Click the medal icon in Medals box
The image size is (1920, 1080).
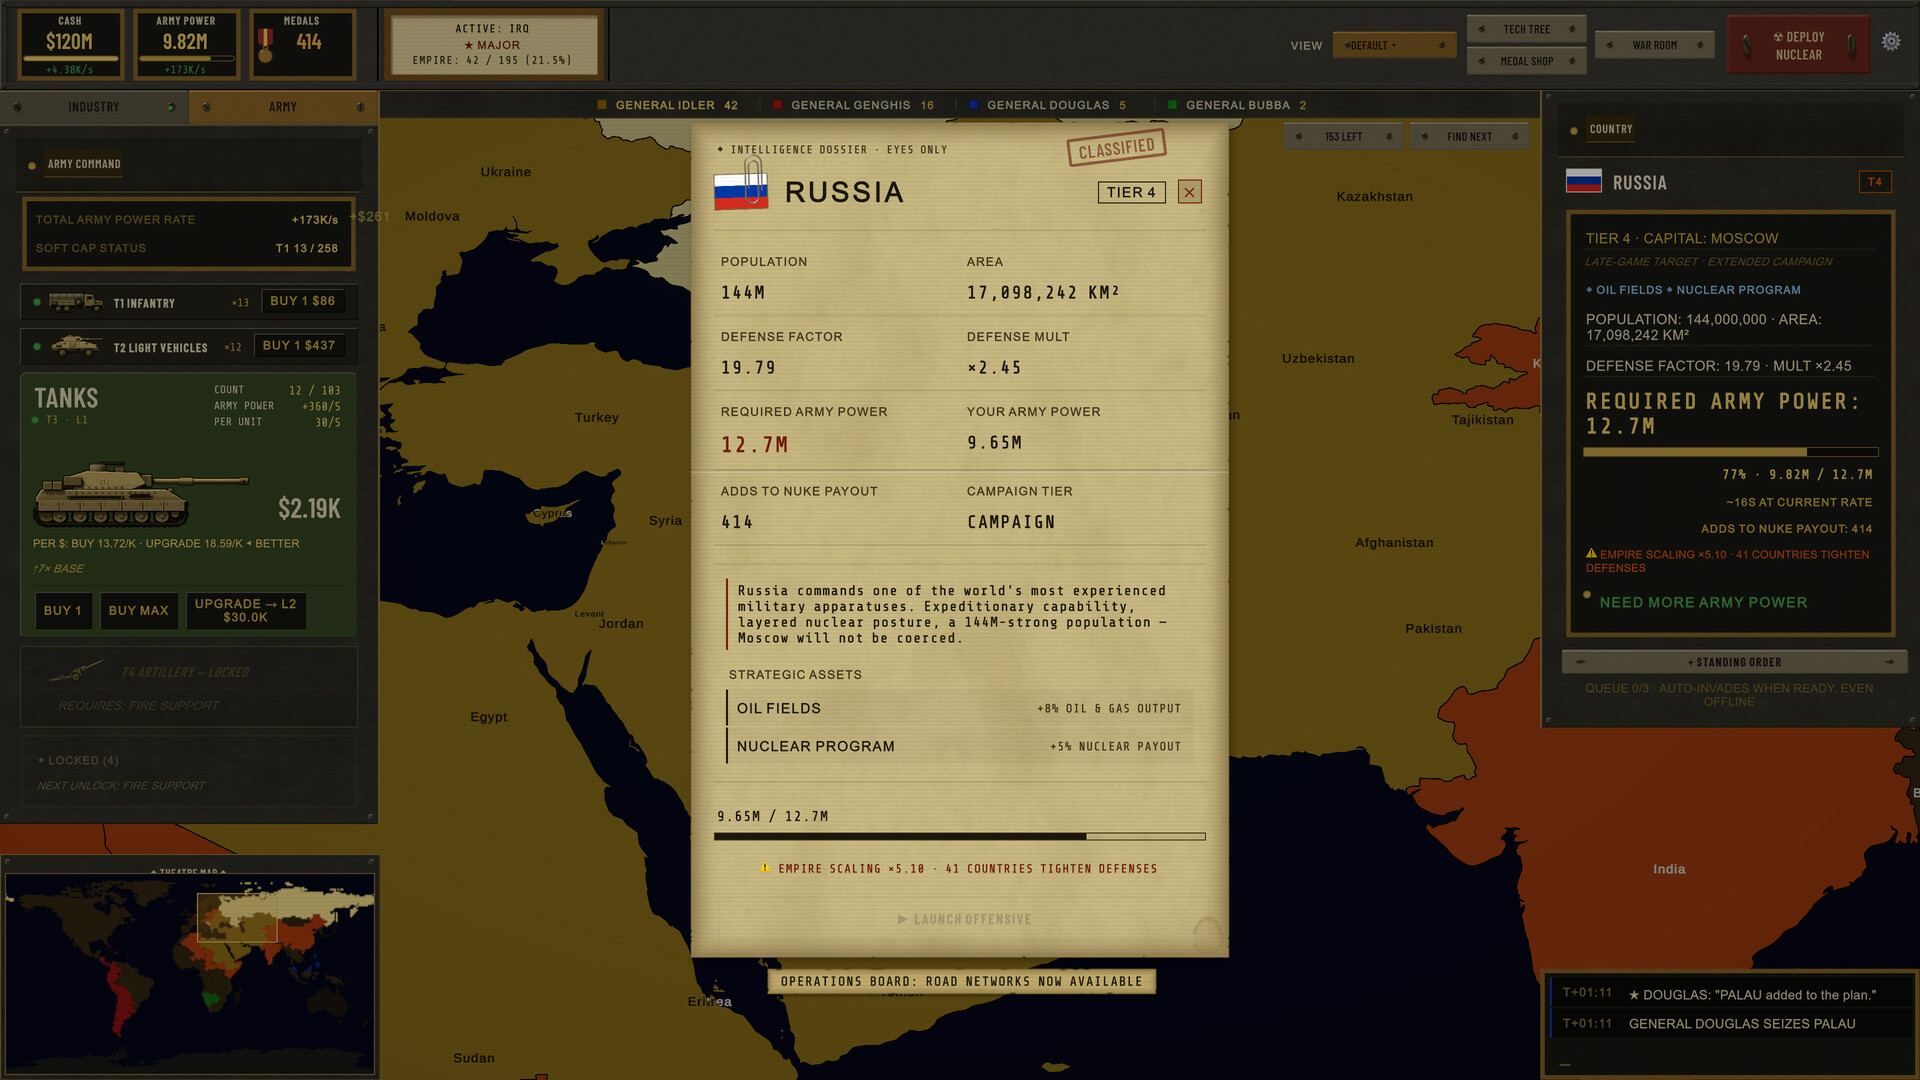pos(265,45)
